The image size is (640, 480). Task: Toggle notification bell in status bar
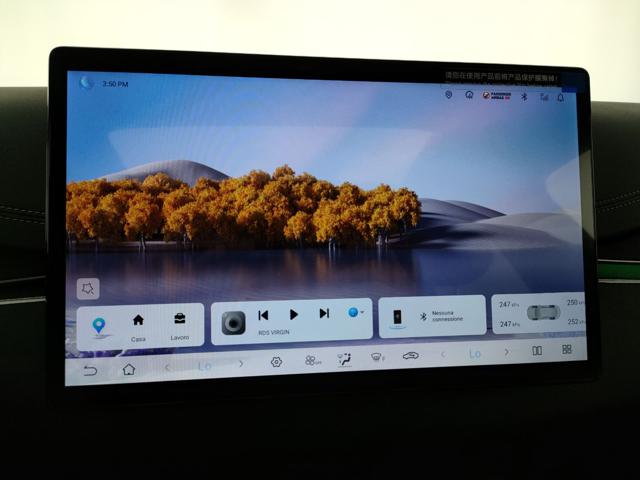pos(560,97)
